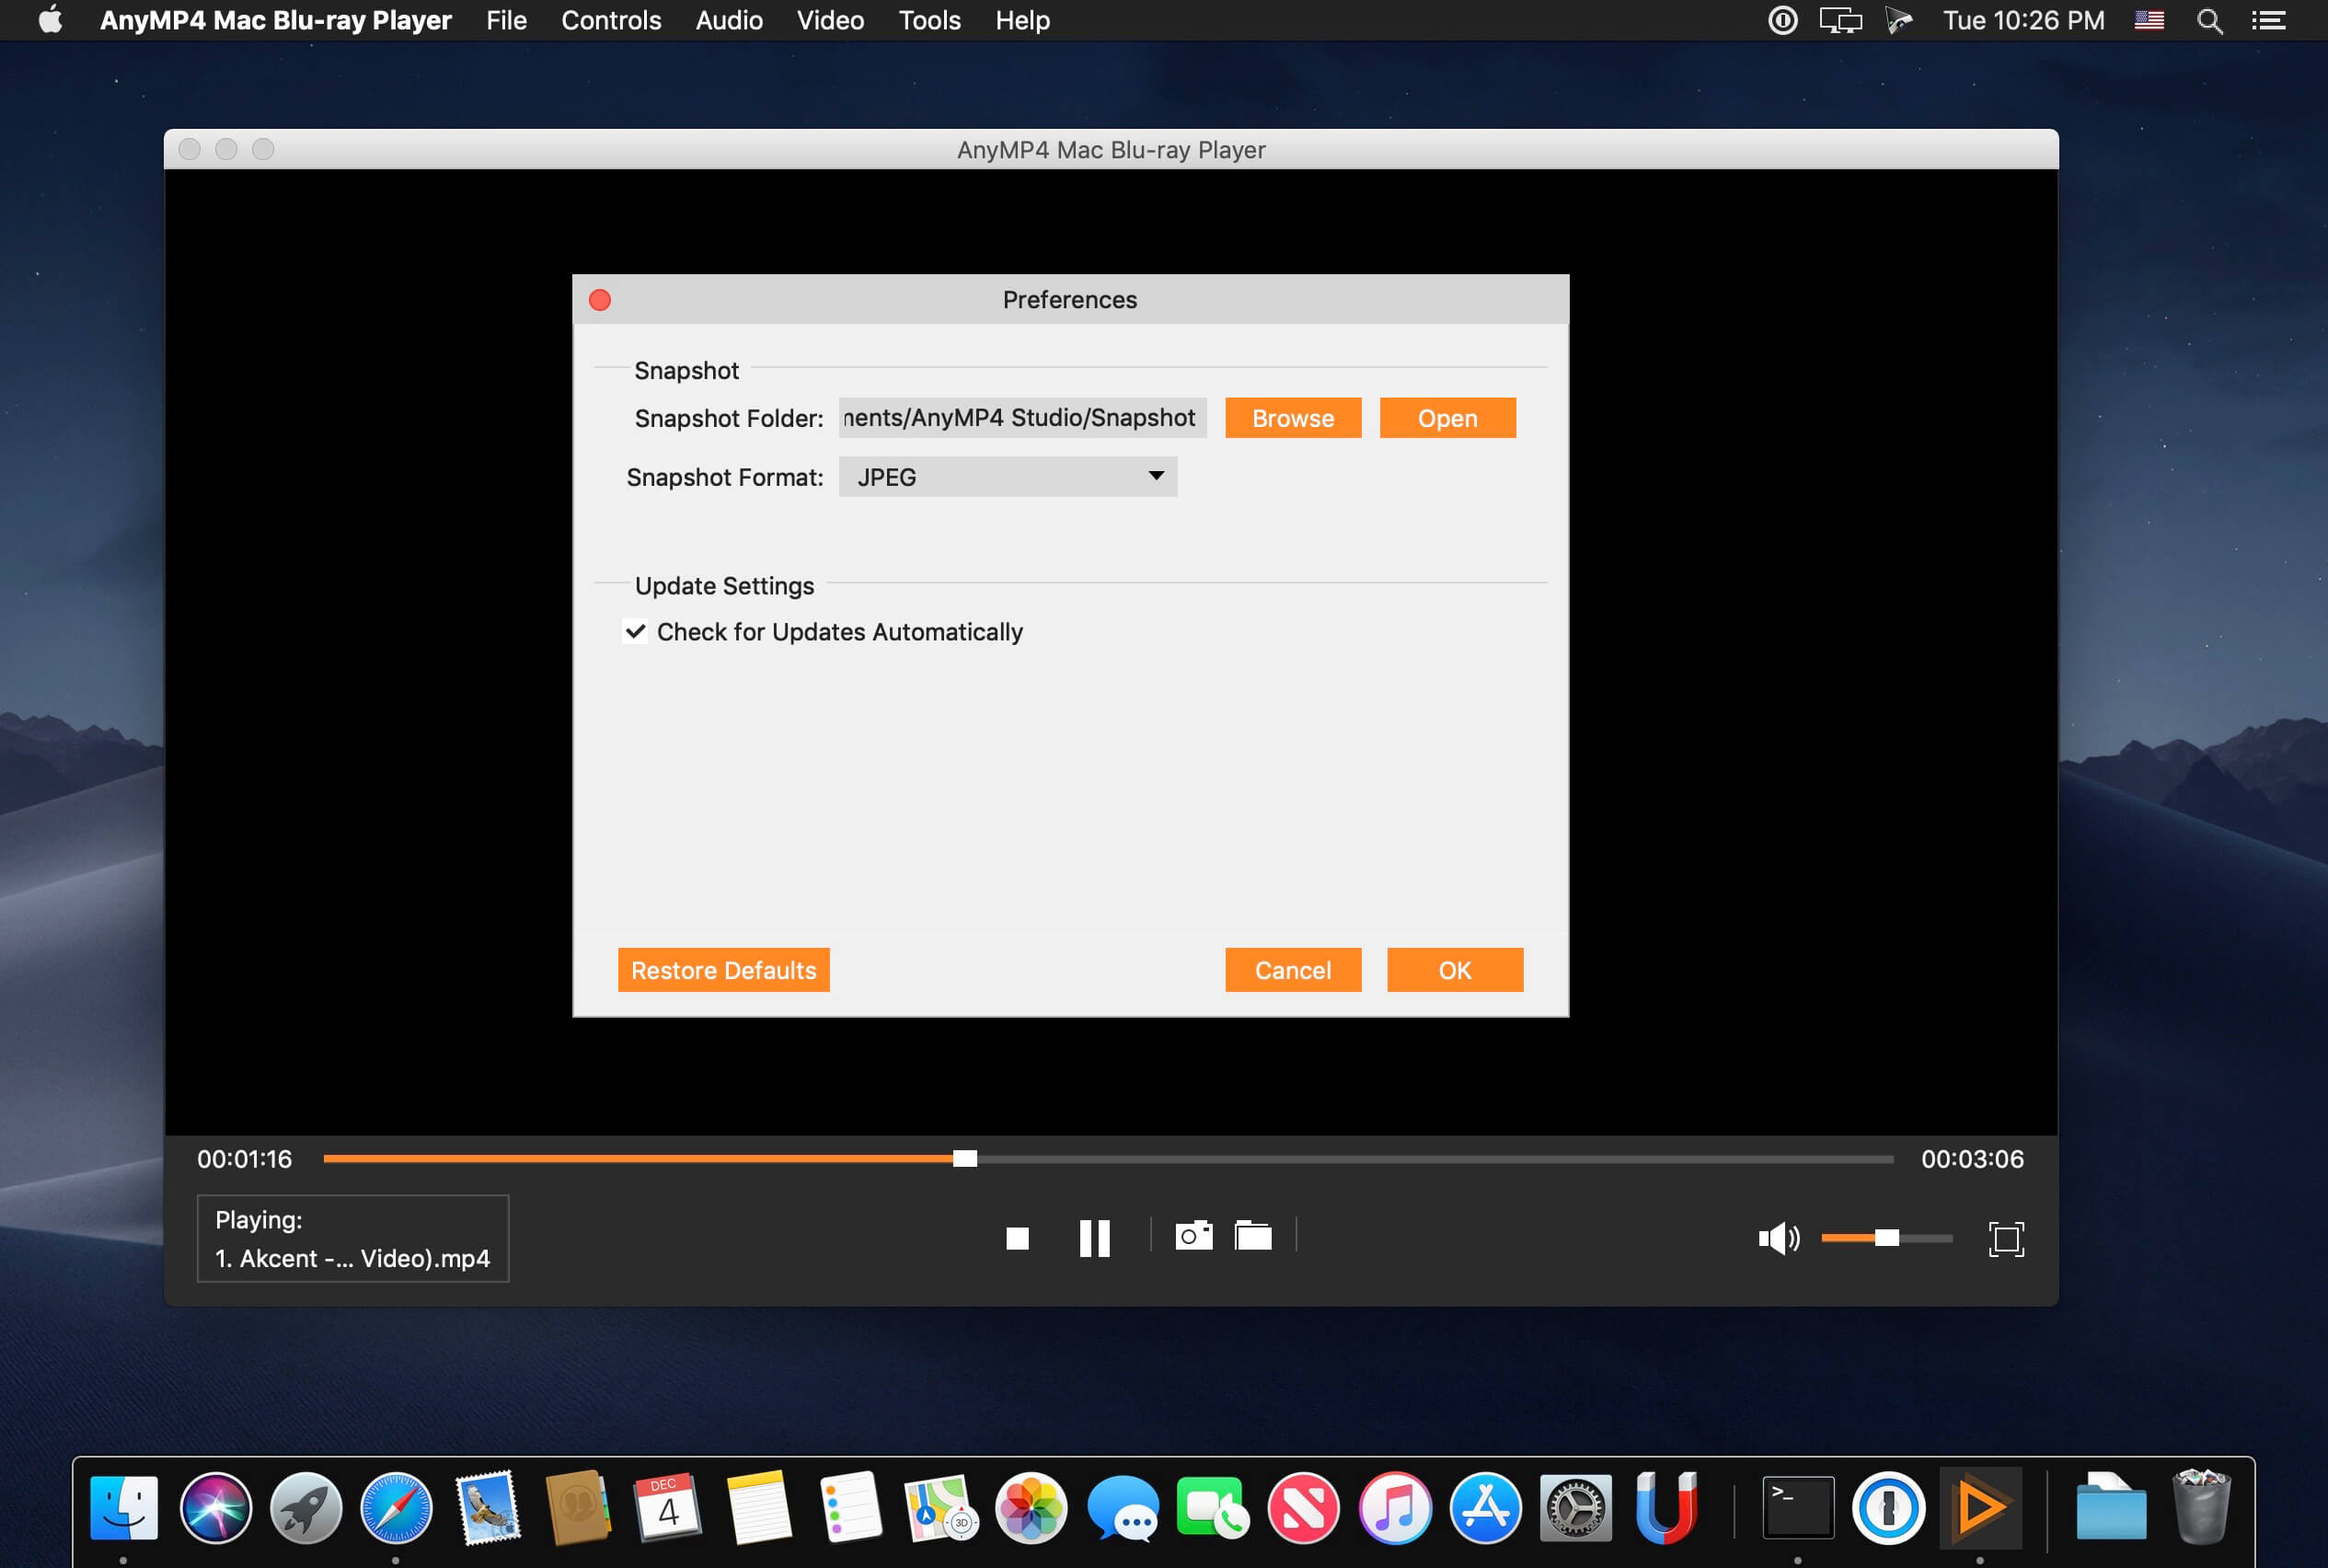
Task: Click the volume slider handle
Action: coord(1886,1238)
